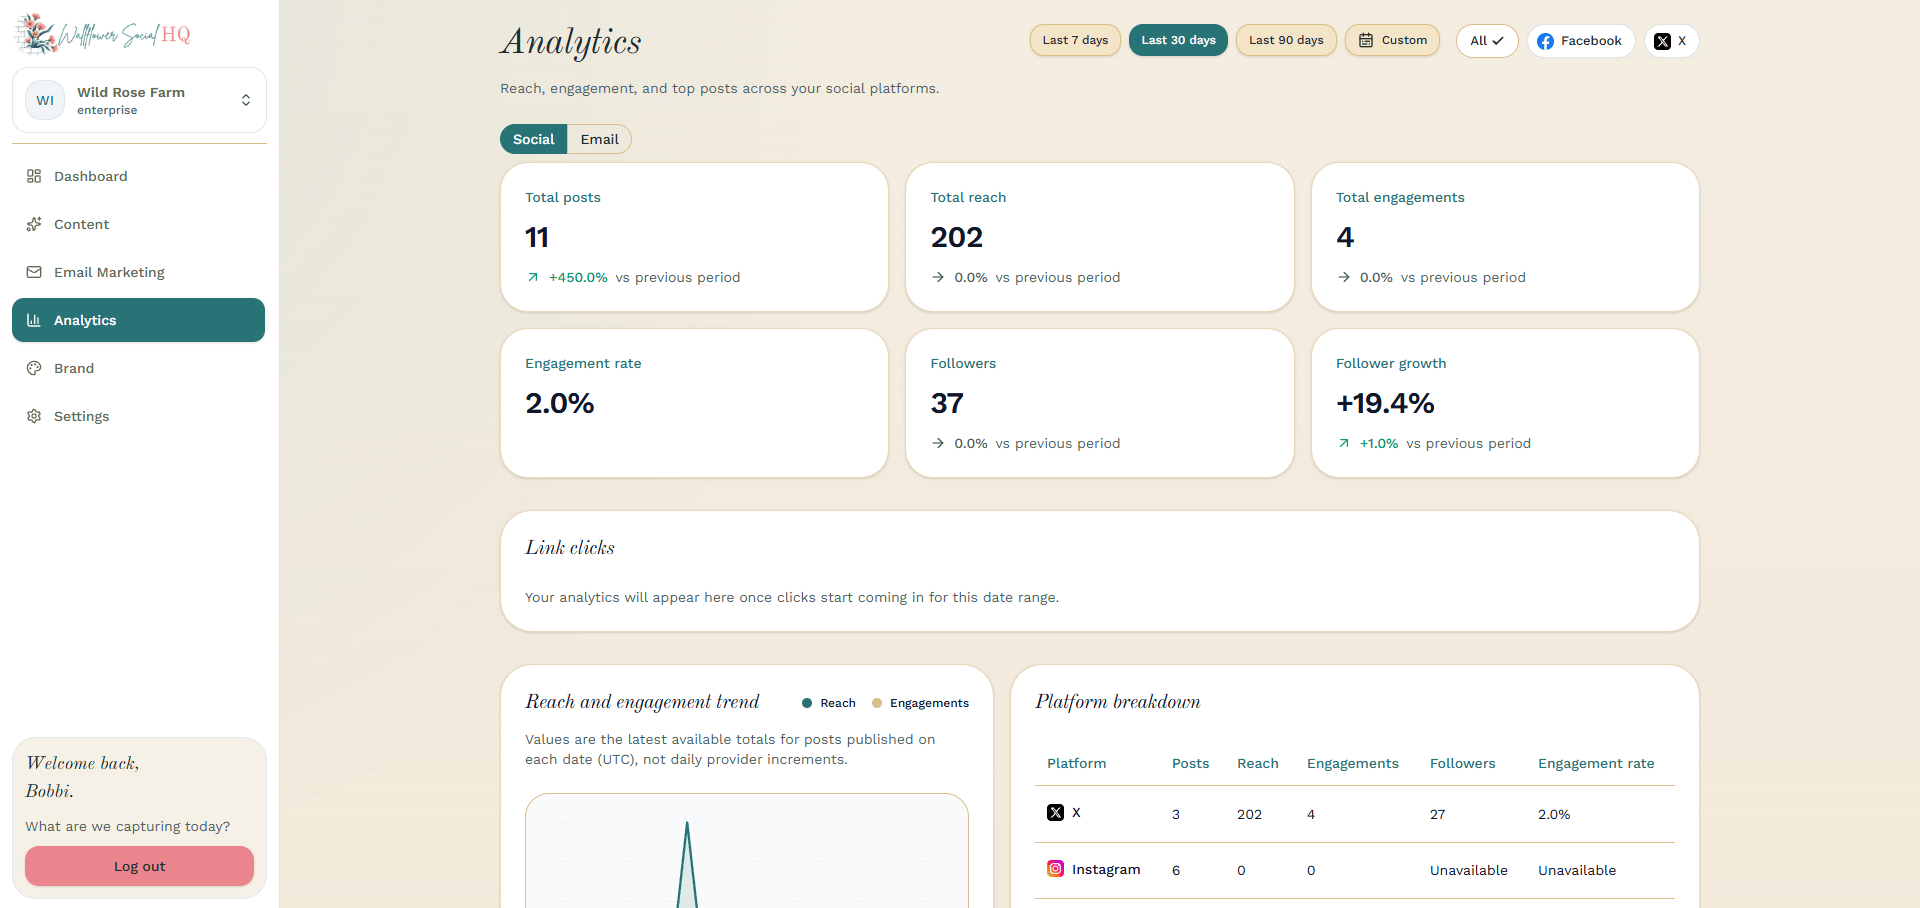Select the Last 30 days range
The width and height of the screenshot is (1920, 908).
pos(1178,40)
